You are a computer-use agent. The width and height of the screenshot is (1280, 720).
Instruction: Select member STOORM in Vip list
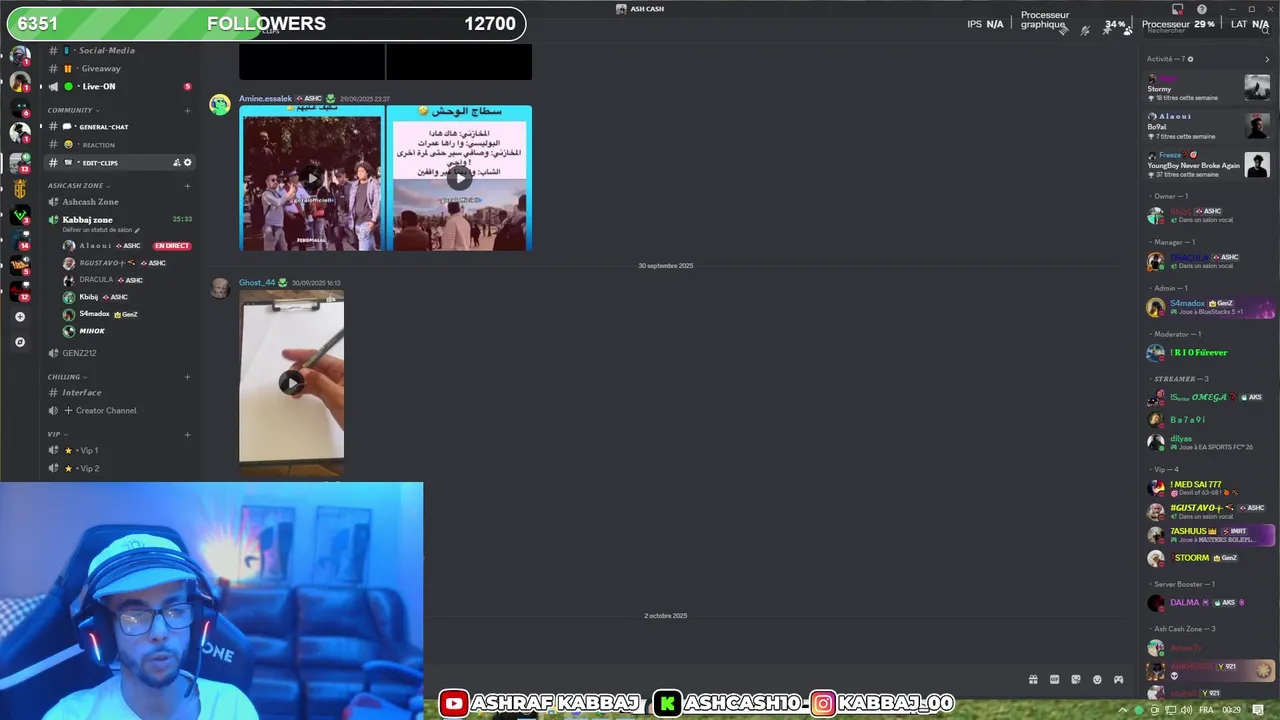coord(1208,558)
